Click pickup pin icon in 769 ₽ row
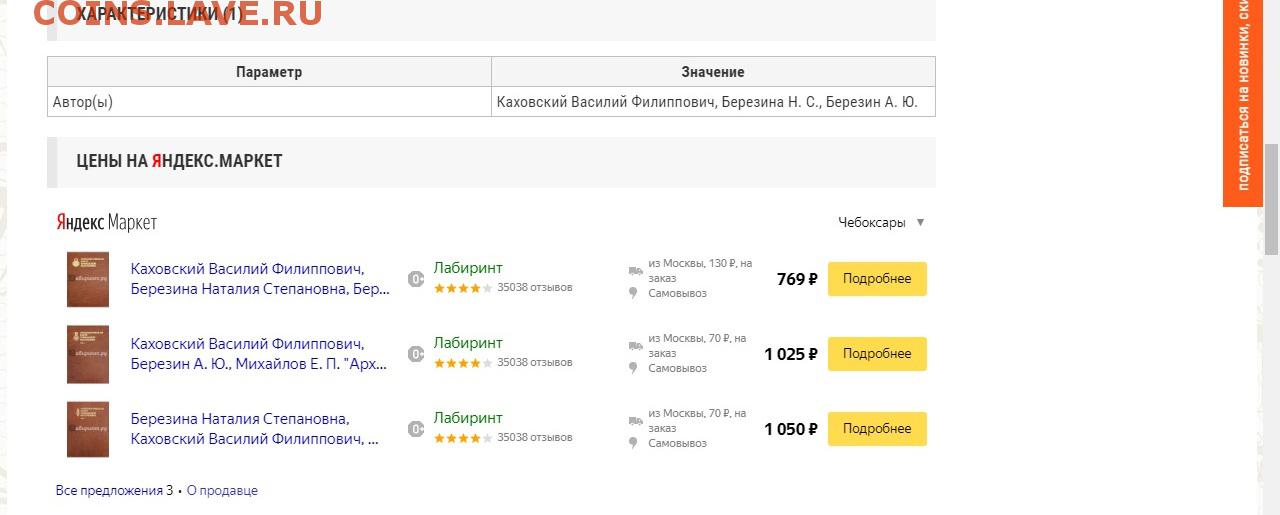This screenshot has width=1280, height=515. pyautogui.click(x=633, y=294)
